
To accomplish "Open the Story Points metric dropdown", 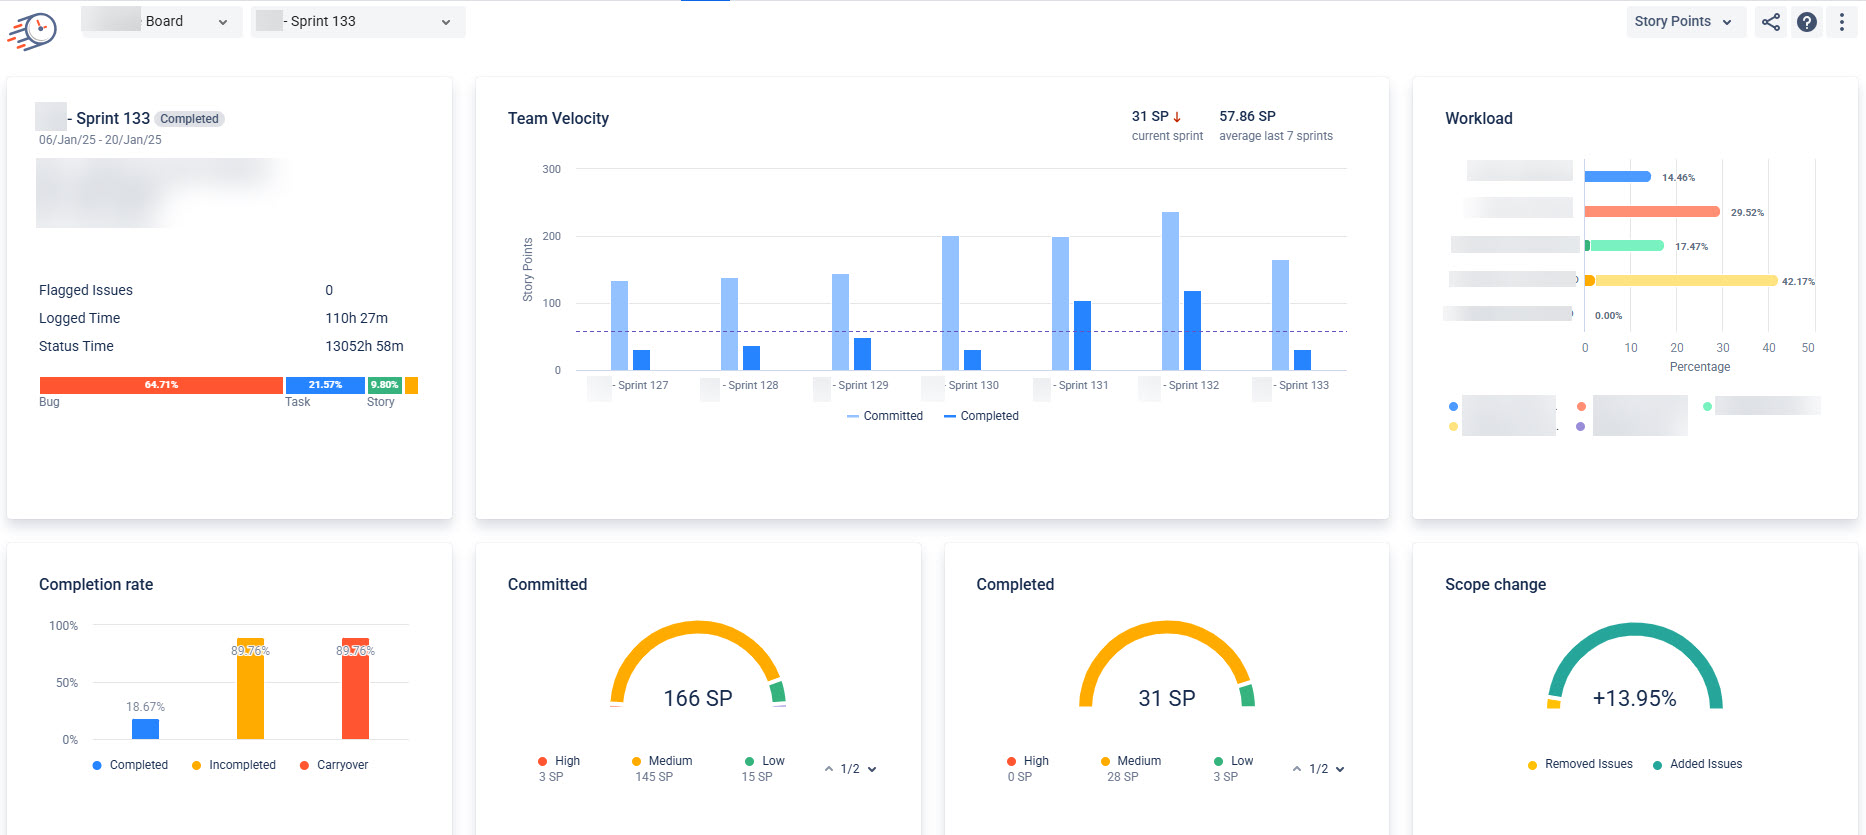I will tap(1686, 22).
